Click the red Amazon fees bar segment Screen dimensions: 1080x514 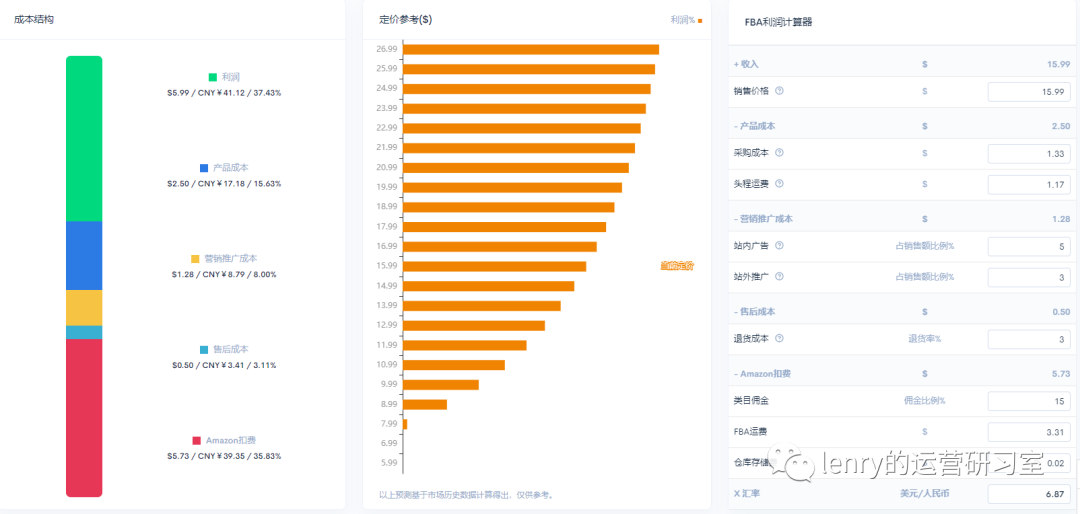[84, 418]
